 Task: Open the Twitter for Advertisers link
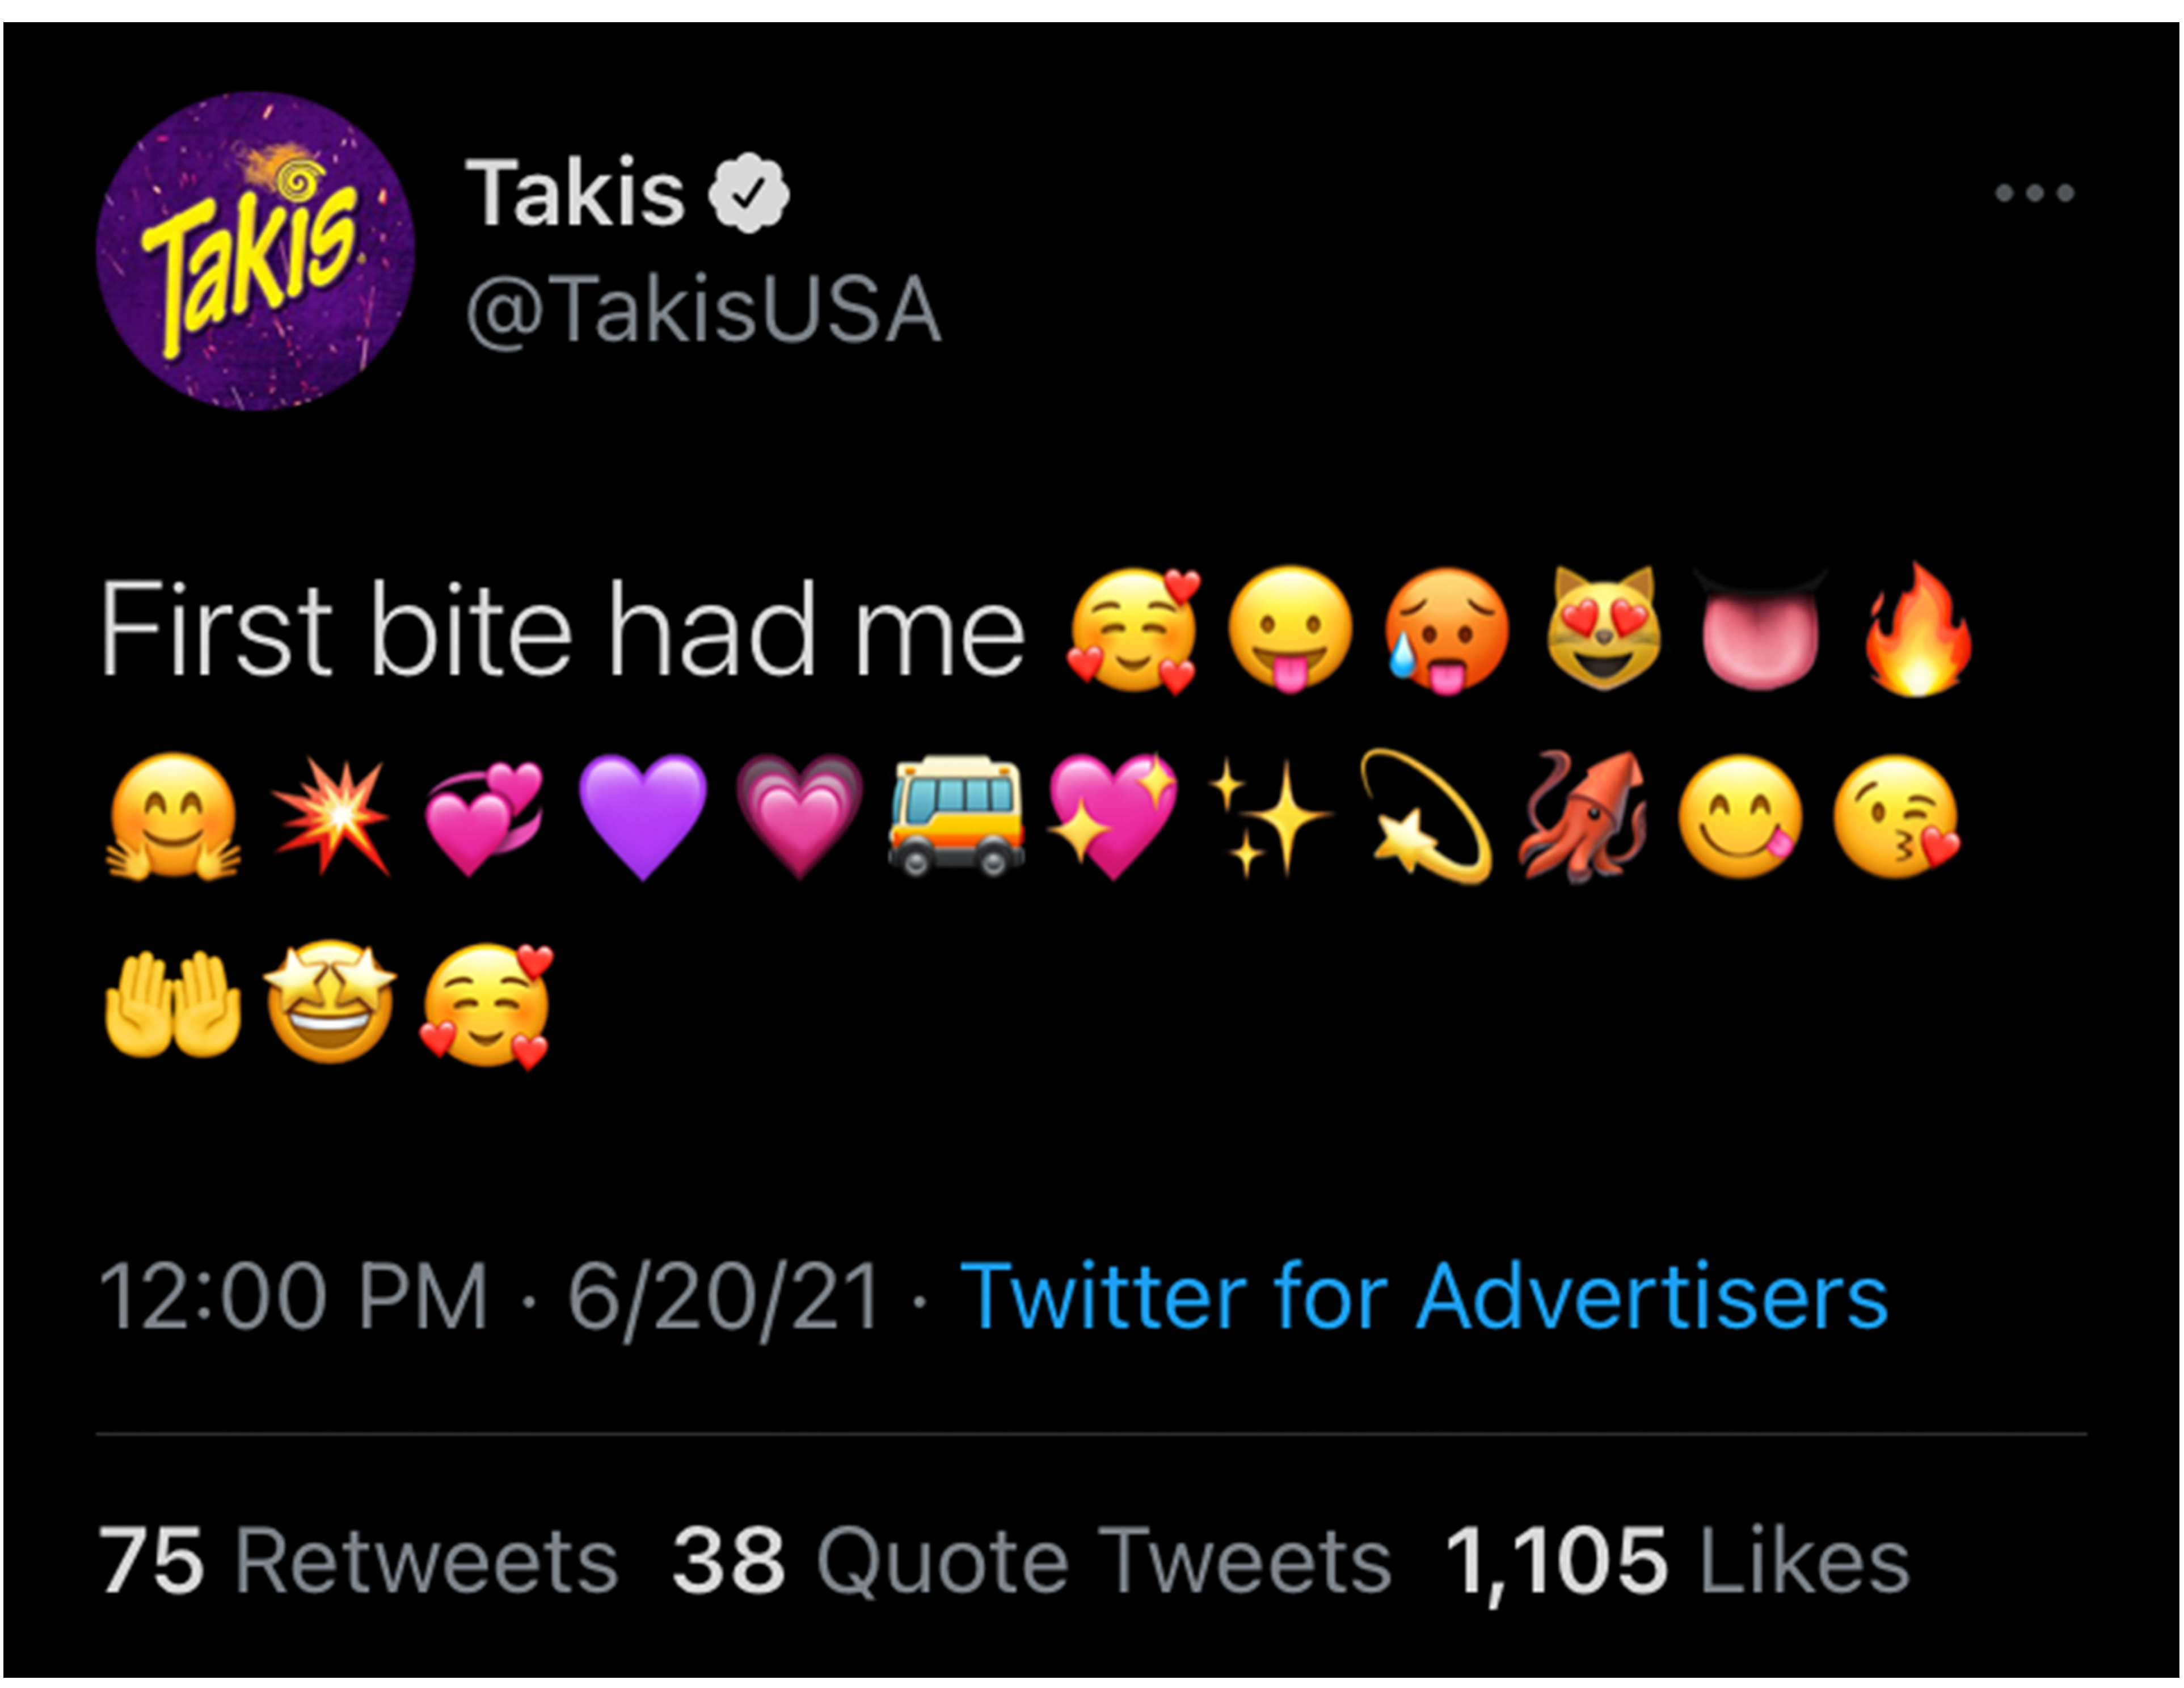pos(1423,1297)
